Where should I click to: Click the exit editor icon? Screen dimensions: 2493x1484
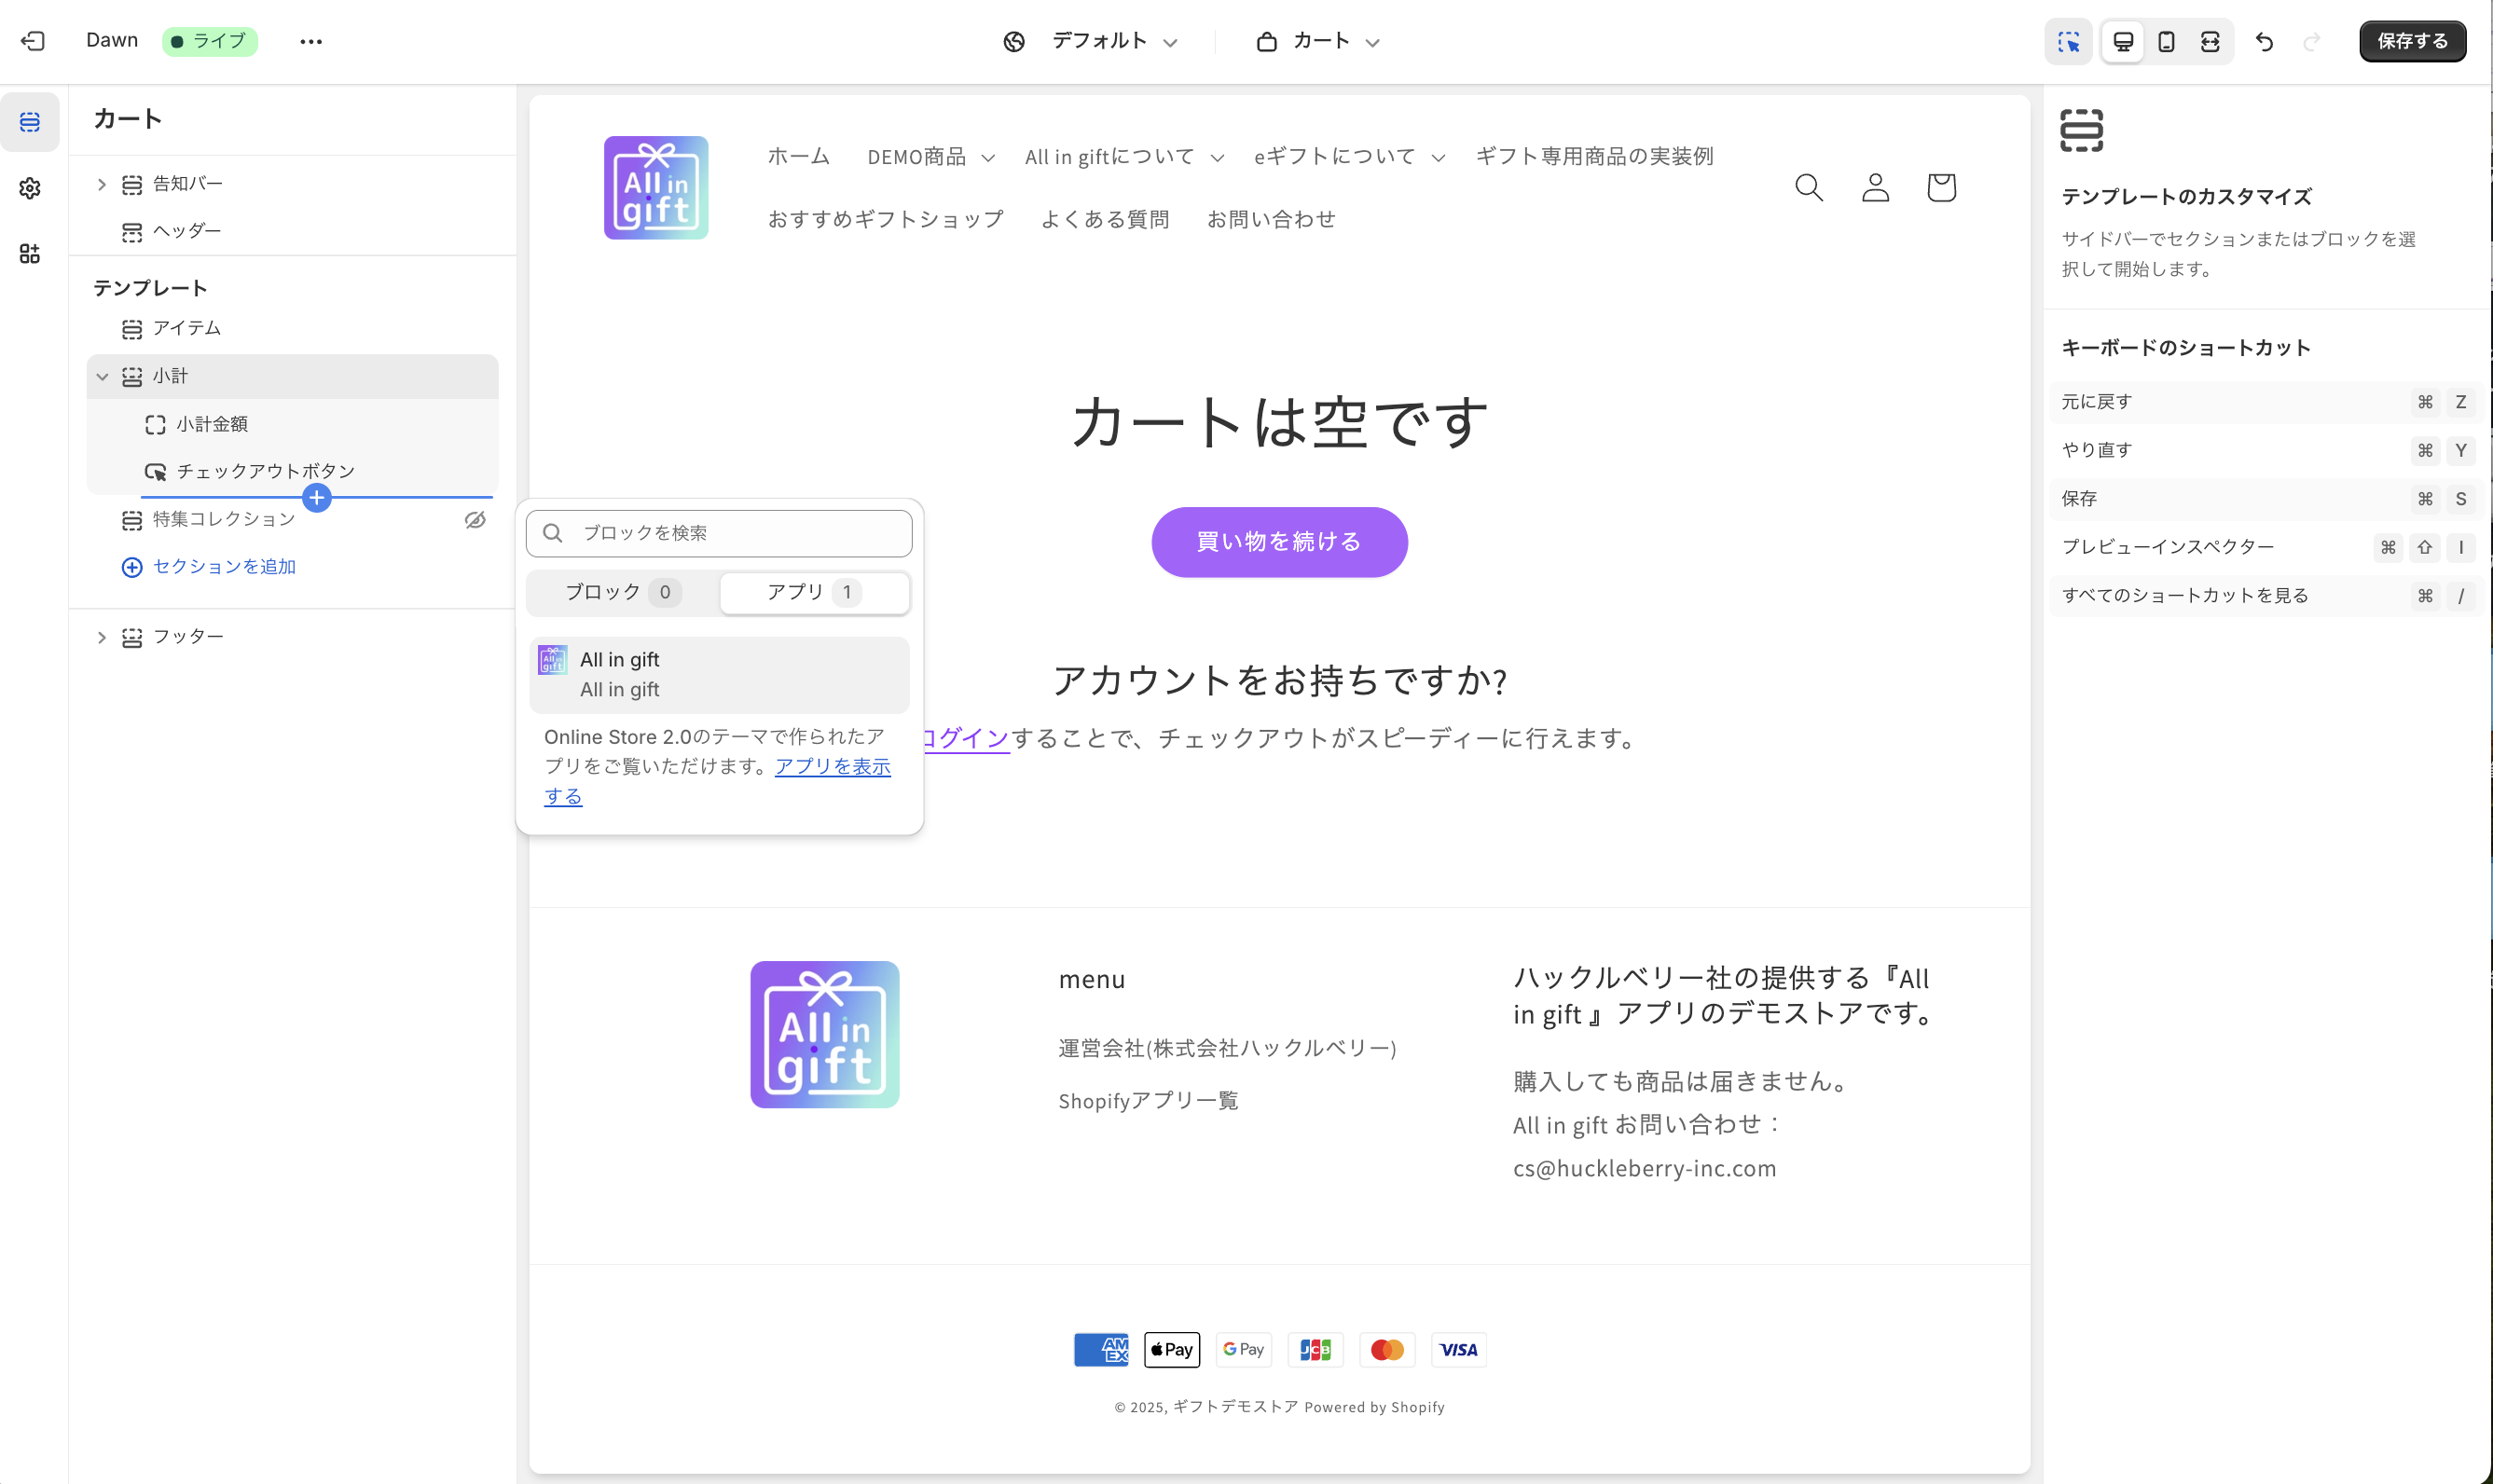[x=33, y=41]
